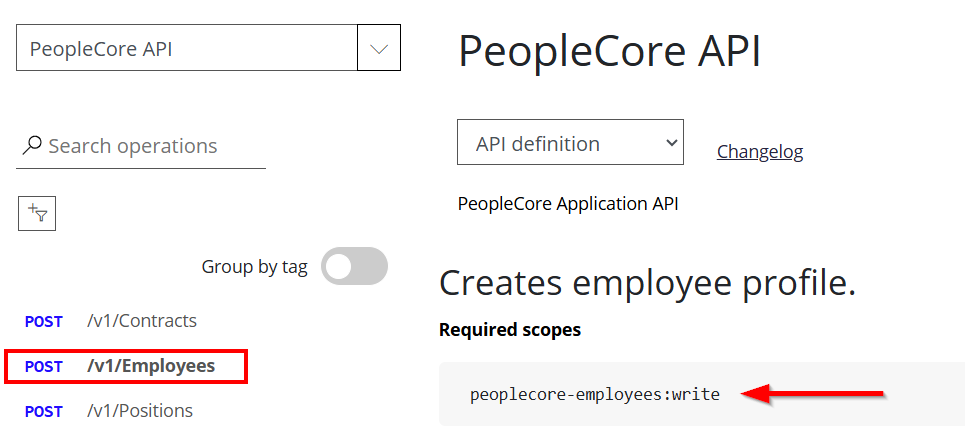The width and height of the screenshot is (965, 442).
Task: Click the peoplecore-employees:write scope text
Action: [594, 394]
